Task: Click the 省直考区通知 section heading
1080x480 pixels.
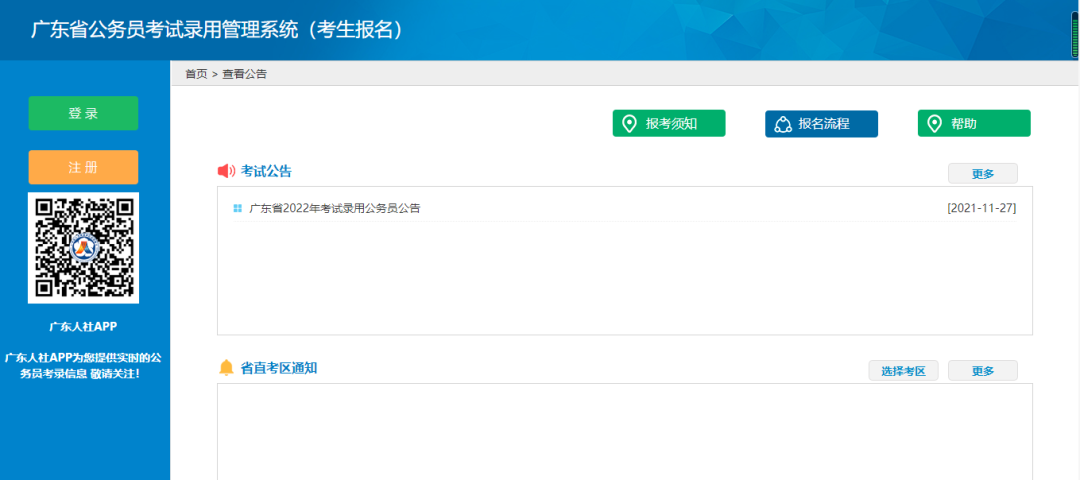Action: pyautogui.click(x=279, y=368)
